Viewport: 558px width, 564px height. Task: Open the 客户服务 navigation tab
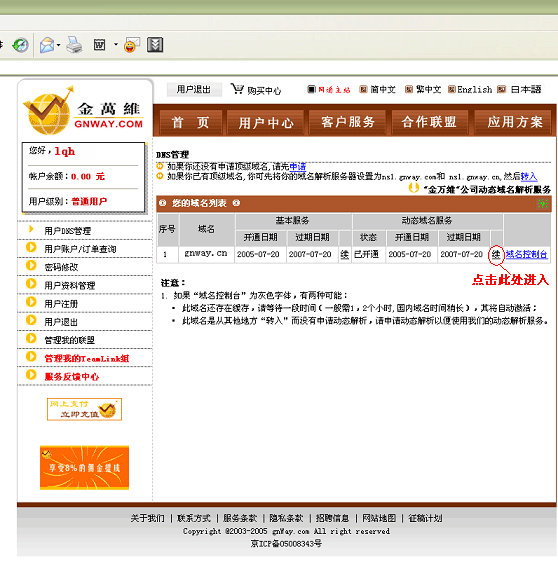(348, 122)
